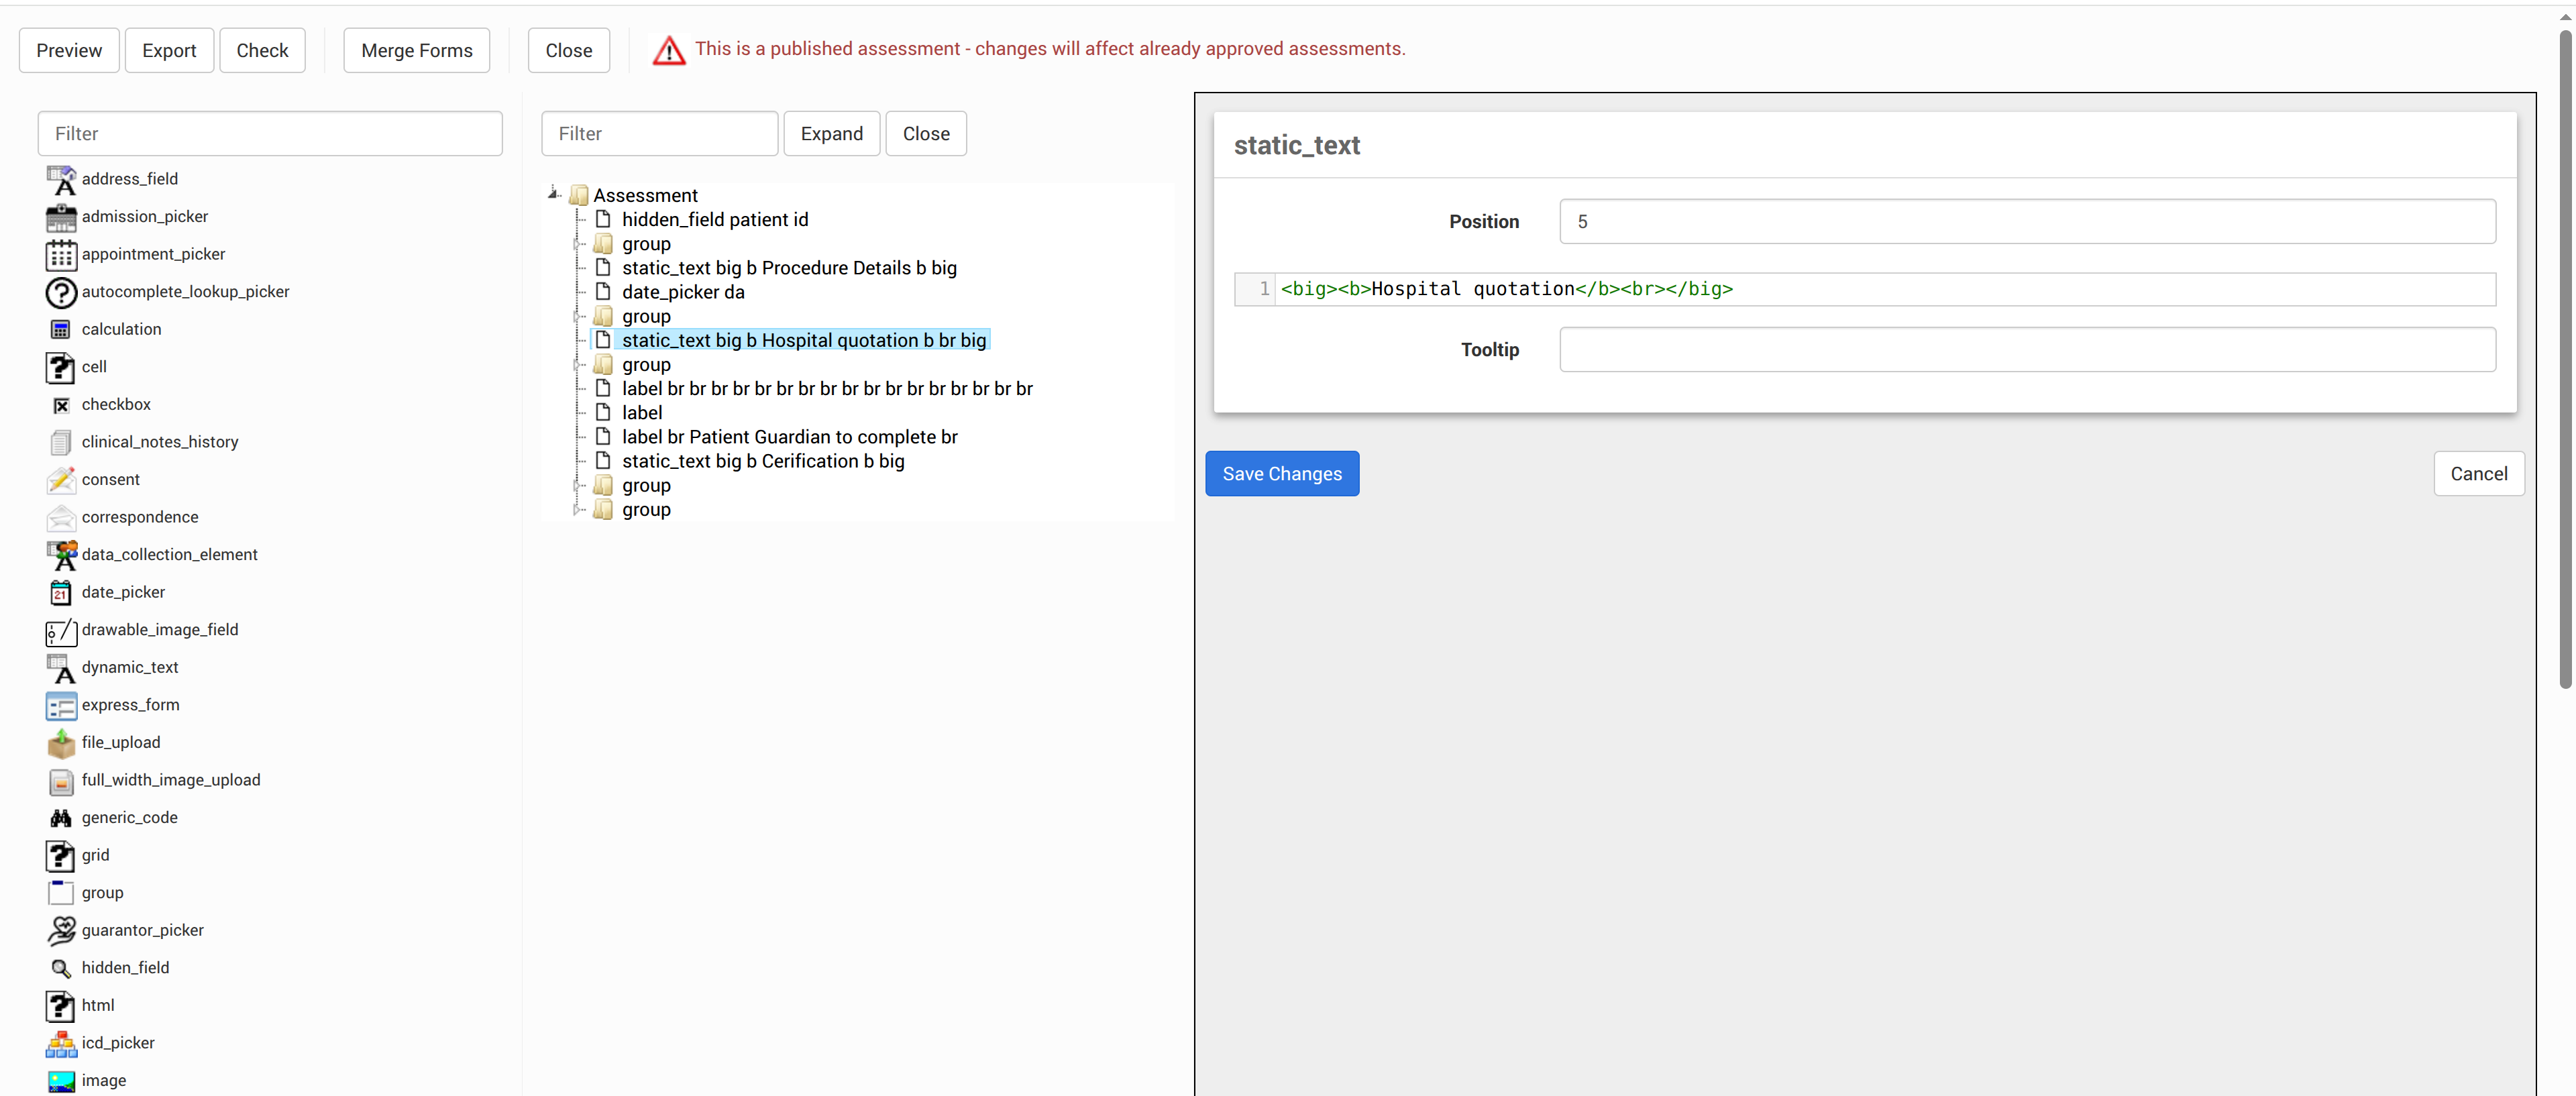Select static_text Procedure Details tree item
This screenshot has height=1096, width=2576.
tap(788, 268)
